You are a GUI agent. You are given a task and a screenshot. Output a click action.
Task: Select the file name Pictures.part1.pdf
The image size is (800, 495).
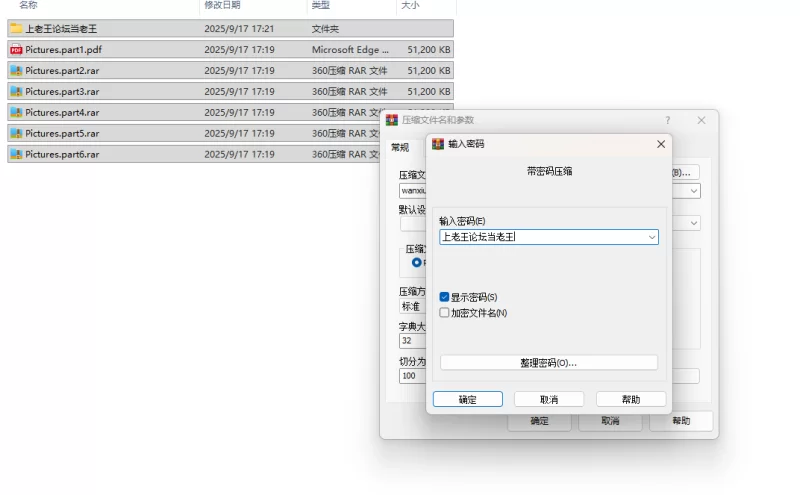tap(63, 50)
